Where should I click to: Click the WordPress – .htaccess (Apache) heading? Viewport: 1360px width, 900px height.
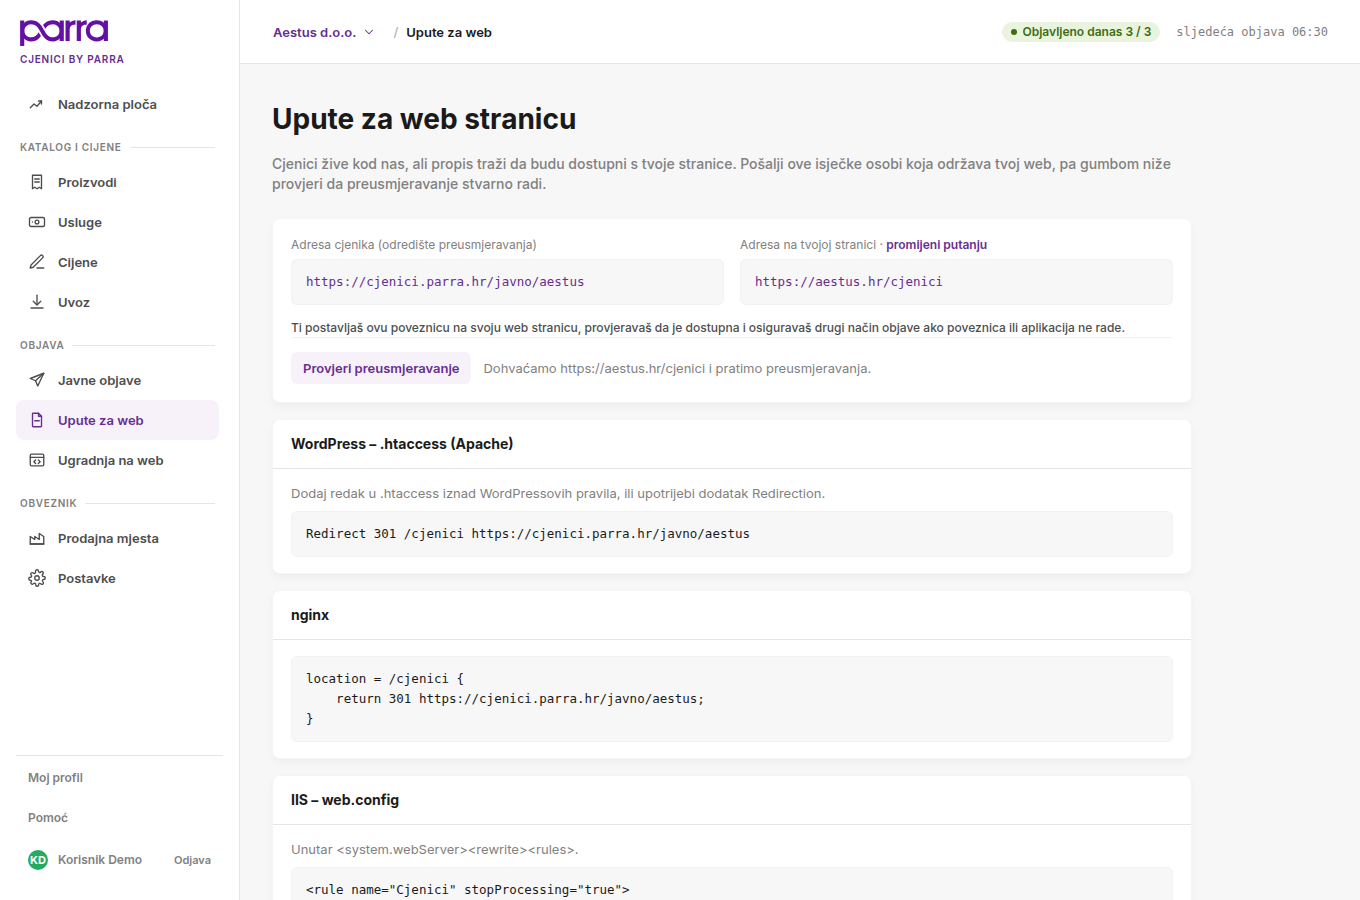[x=402, y=444]
